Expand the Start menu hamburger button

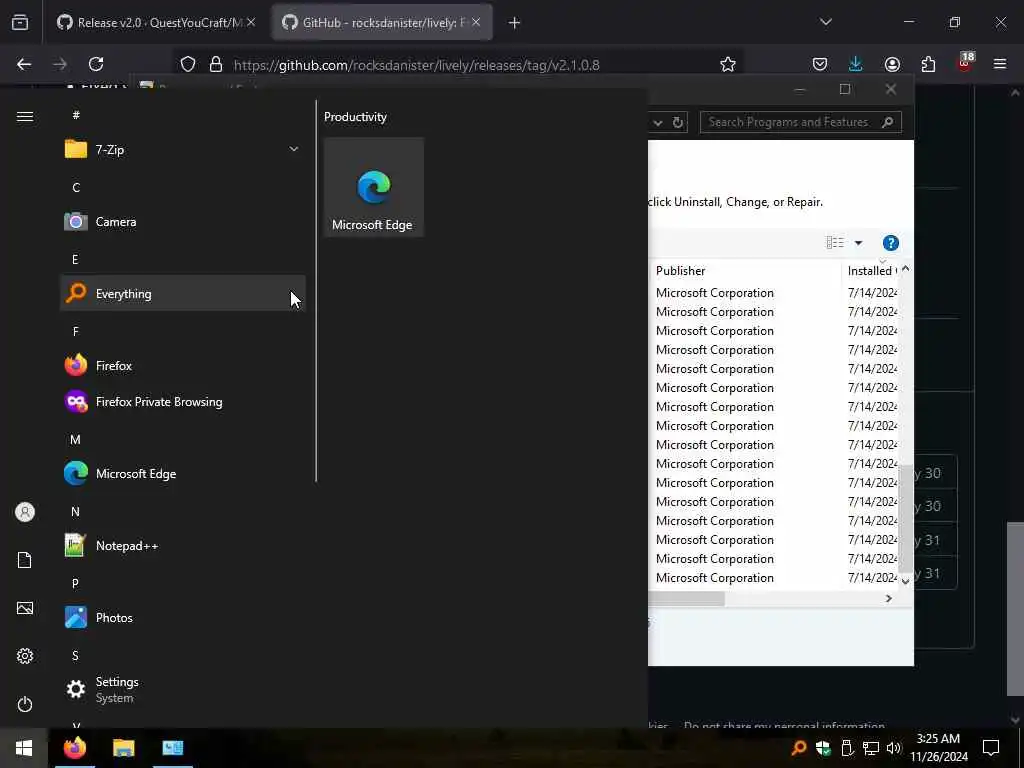tap(25, 116)
